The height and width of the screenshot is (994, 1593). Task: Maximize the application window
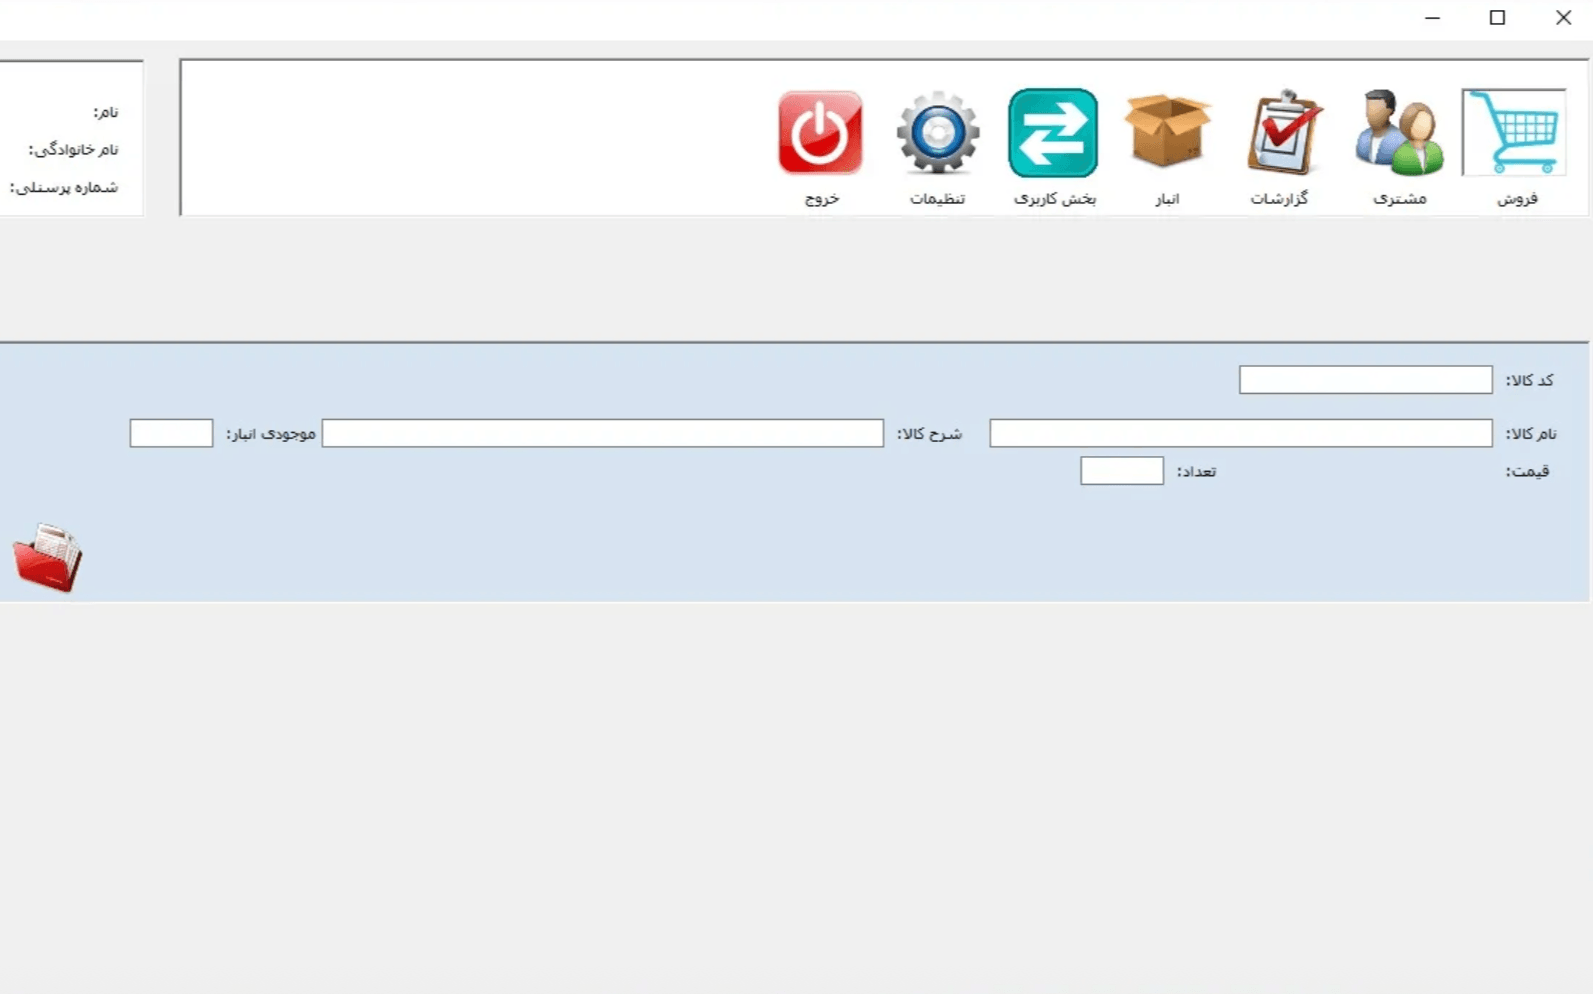(x=1497, y=17)
